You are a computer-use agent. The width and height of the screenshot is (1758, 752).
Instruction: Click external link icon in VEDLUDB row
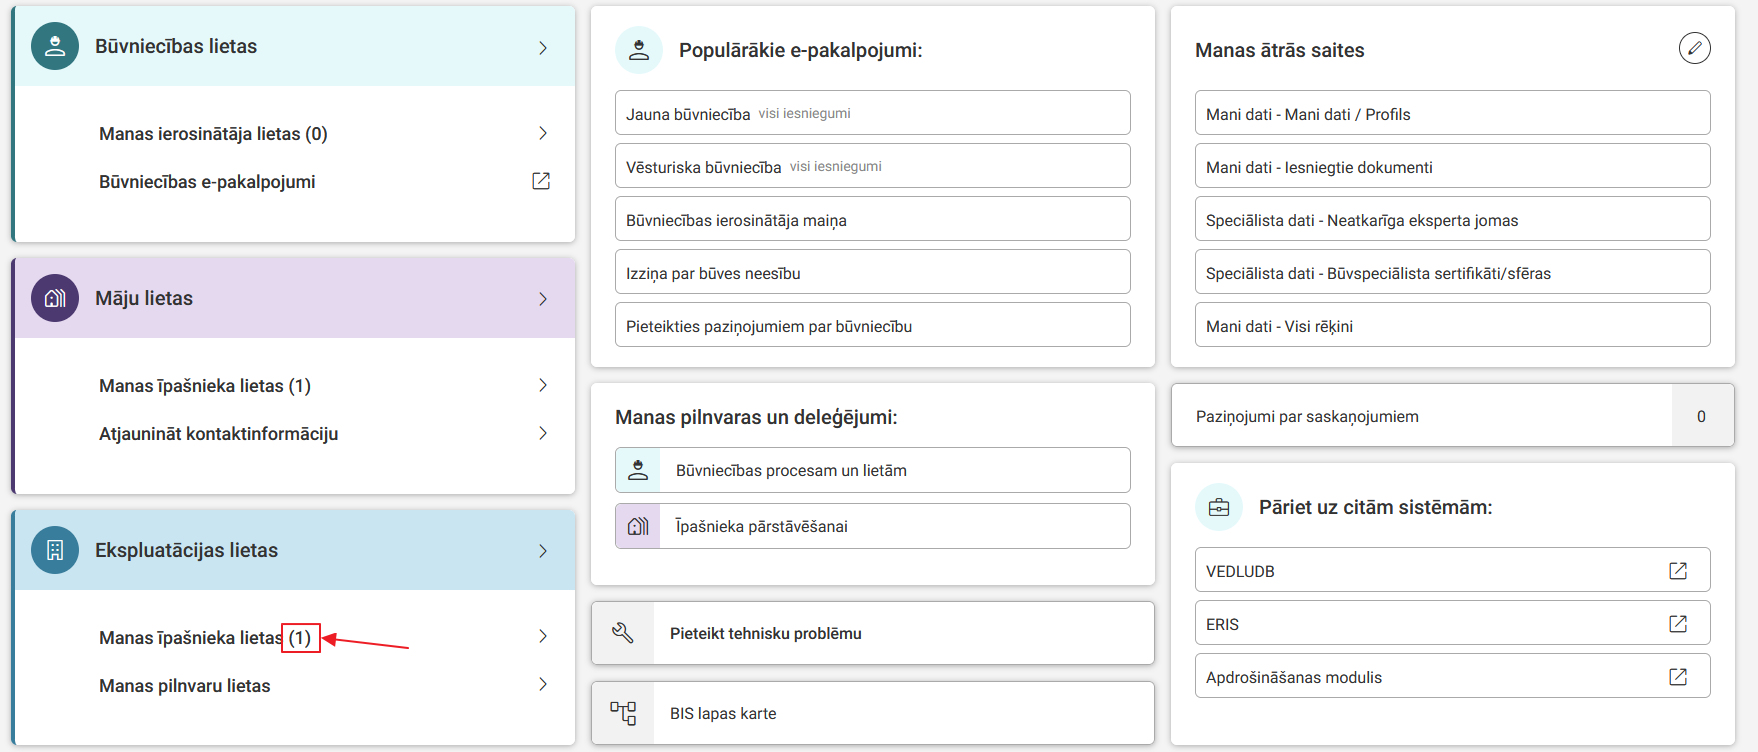(x=1678, y=571)
